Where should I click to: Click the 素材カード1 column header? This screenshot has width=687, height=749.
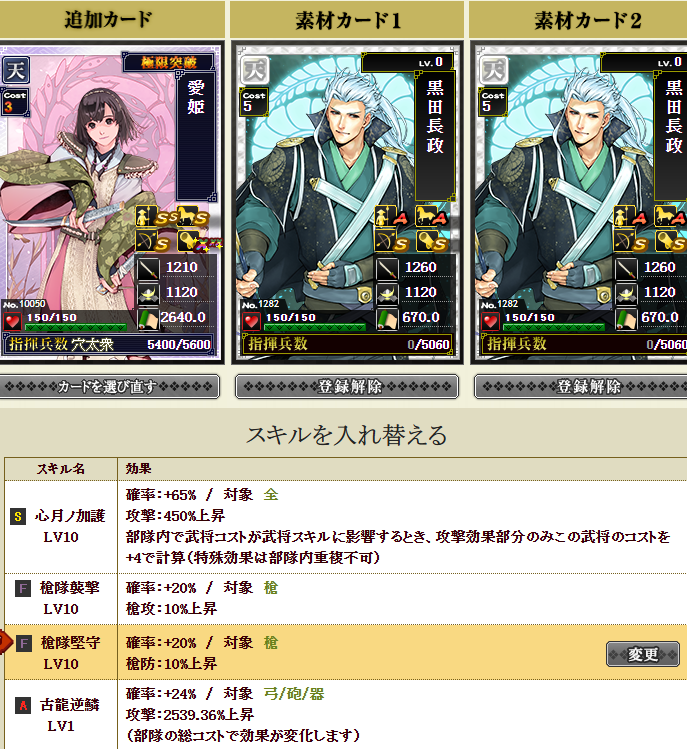point(347,20)
